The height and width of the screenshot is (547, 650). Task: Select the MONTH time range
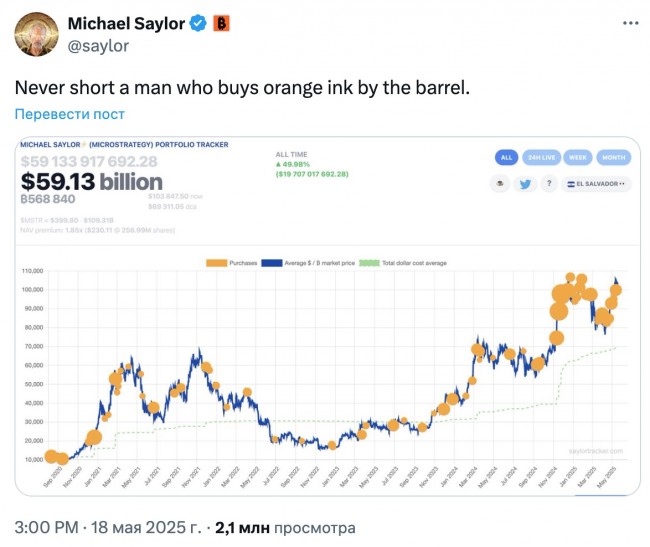pos(614,157)
